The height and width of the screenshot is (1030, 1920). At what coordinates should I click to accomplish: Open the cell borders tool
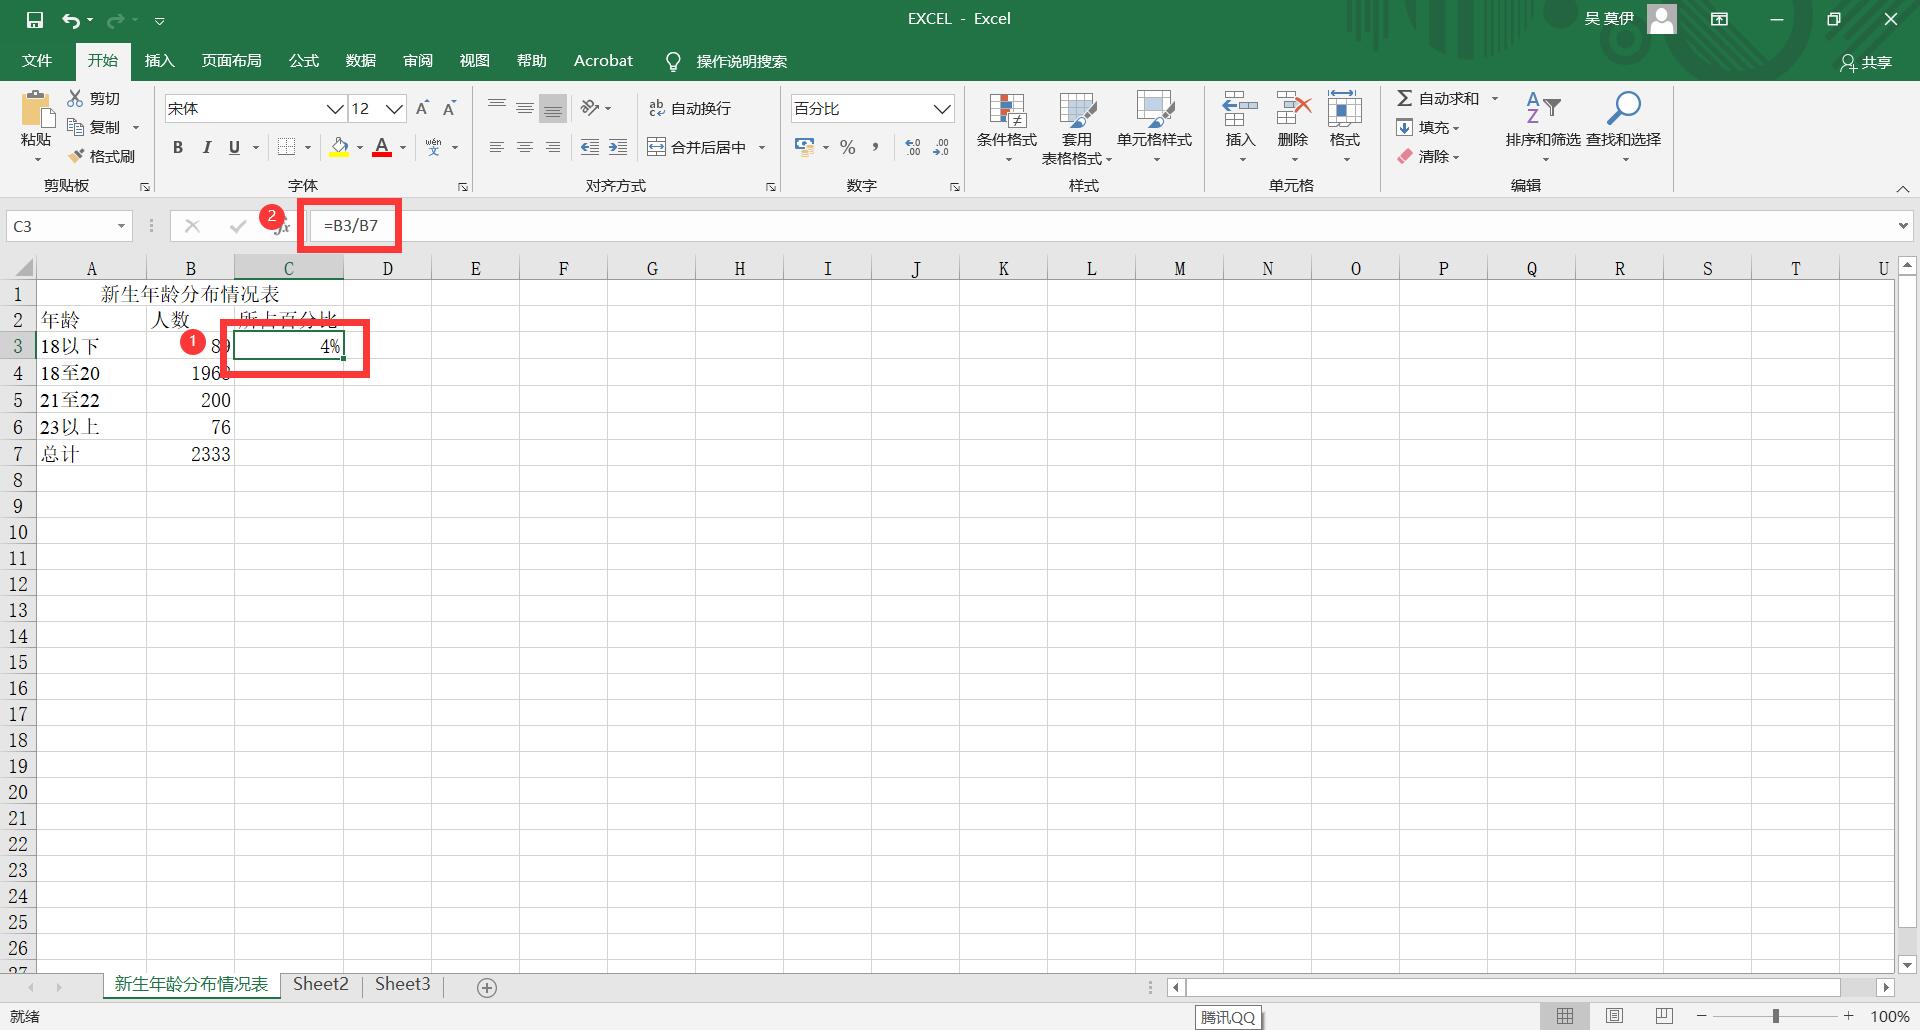tap(287, 147)
